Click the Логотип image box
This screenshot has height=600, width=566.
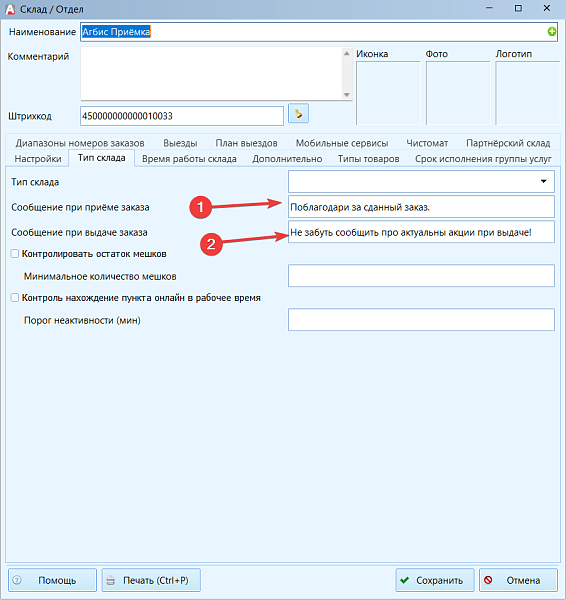[527, 93]
